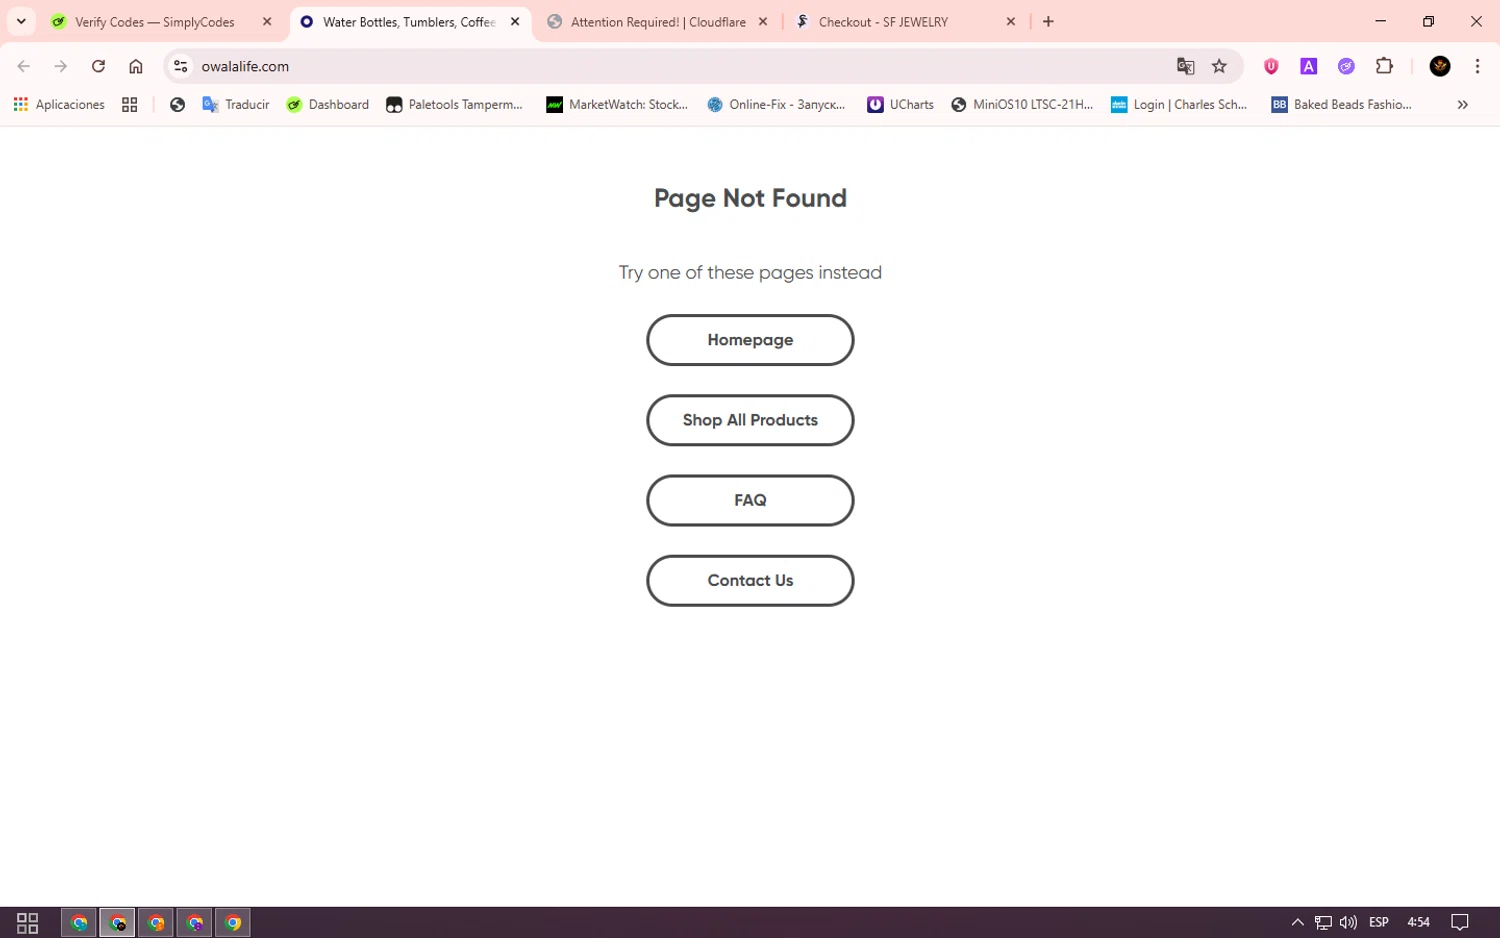
Task: Click the Contact Us button
Action: 750,580
